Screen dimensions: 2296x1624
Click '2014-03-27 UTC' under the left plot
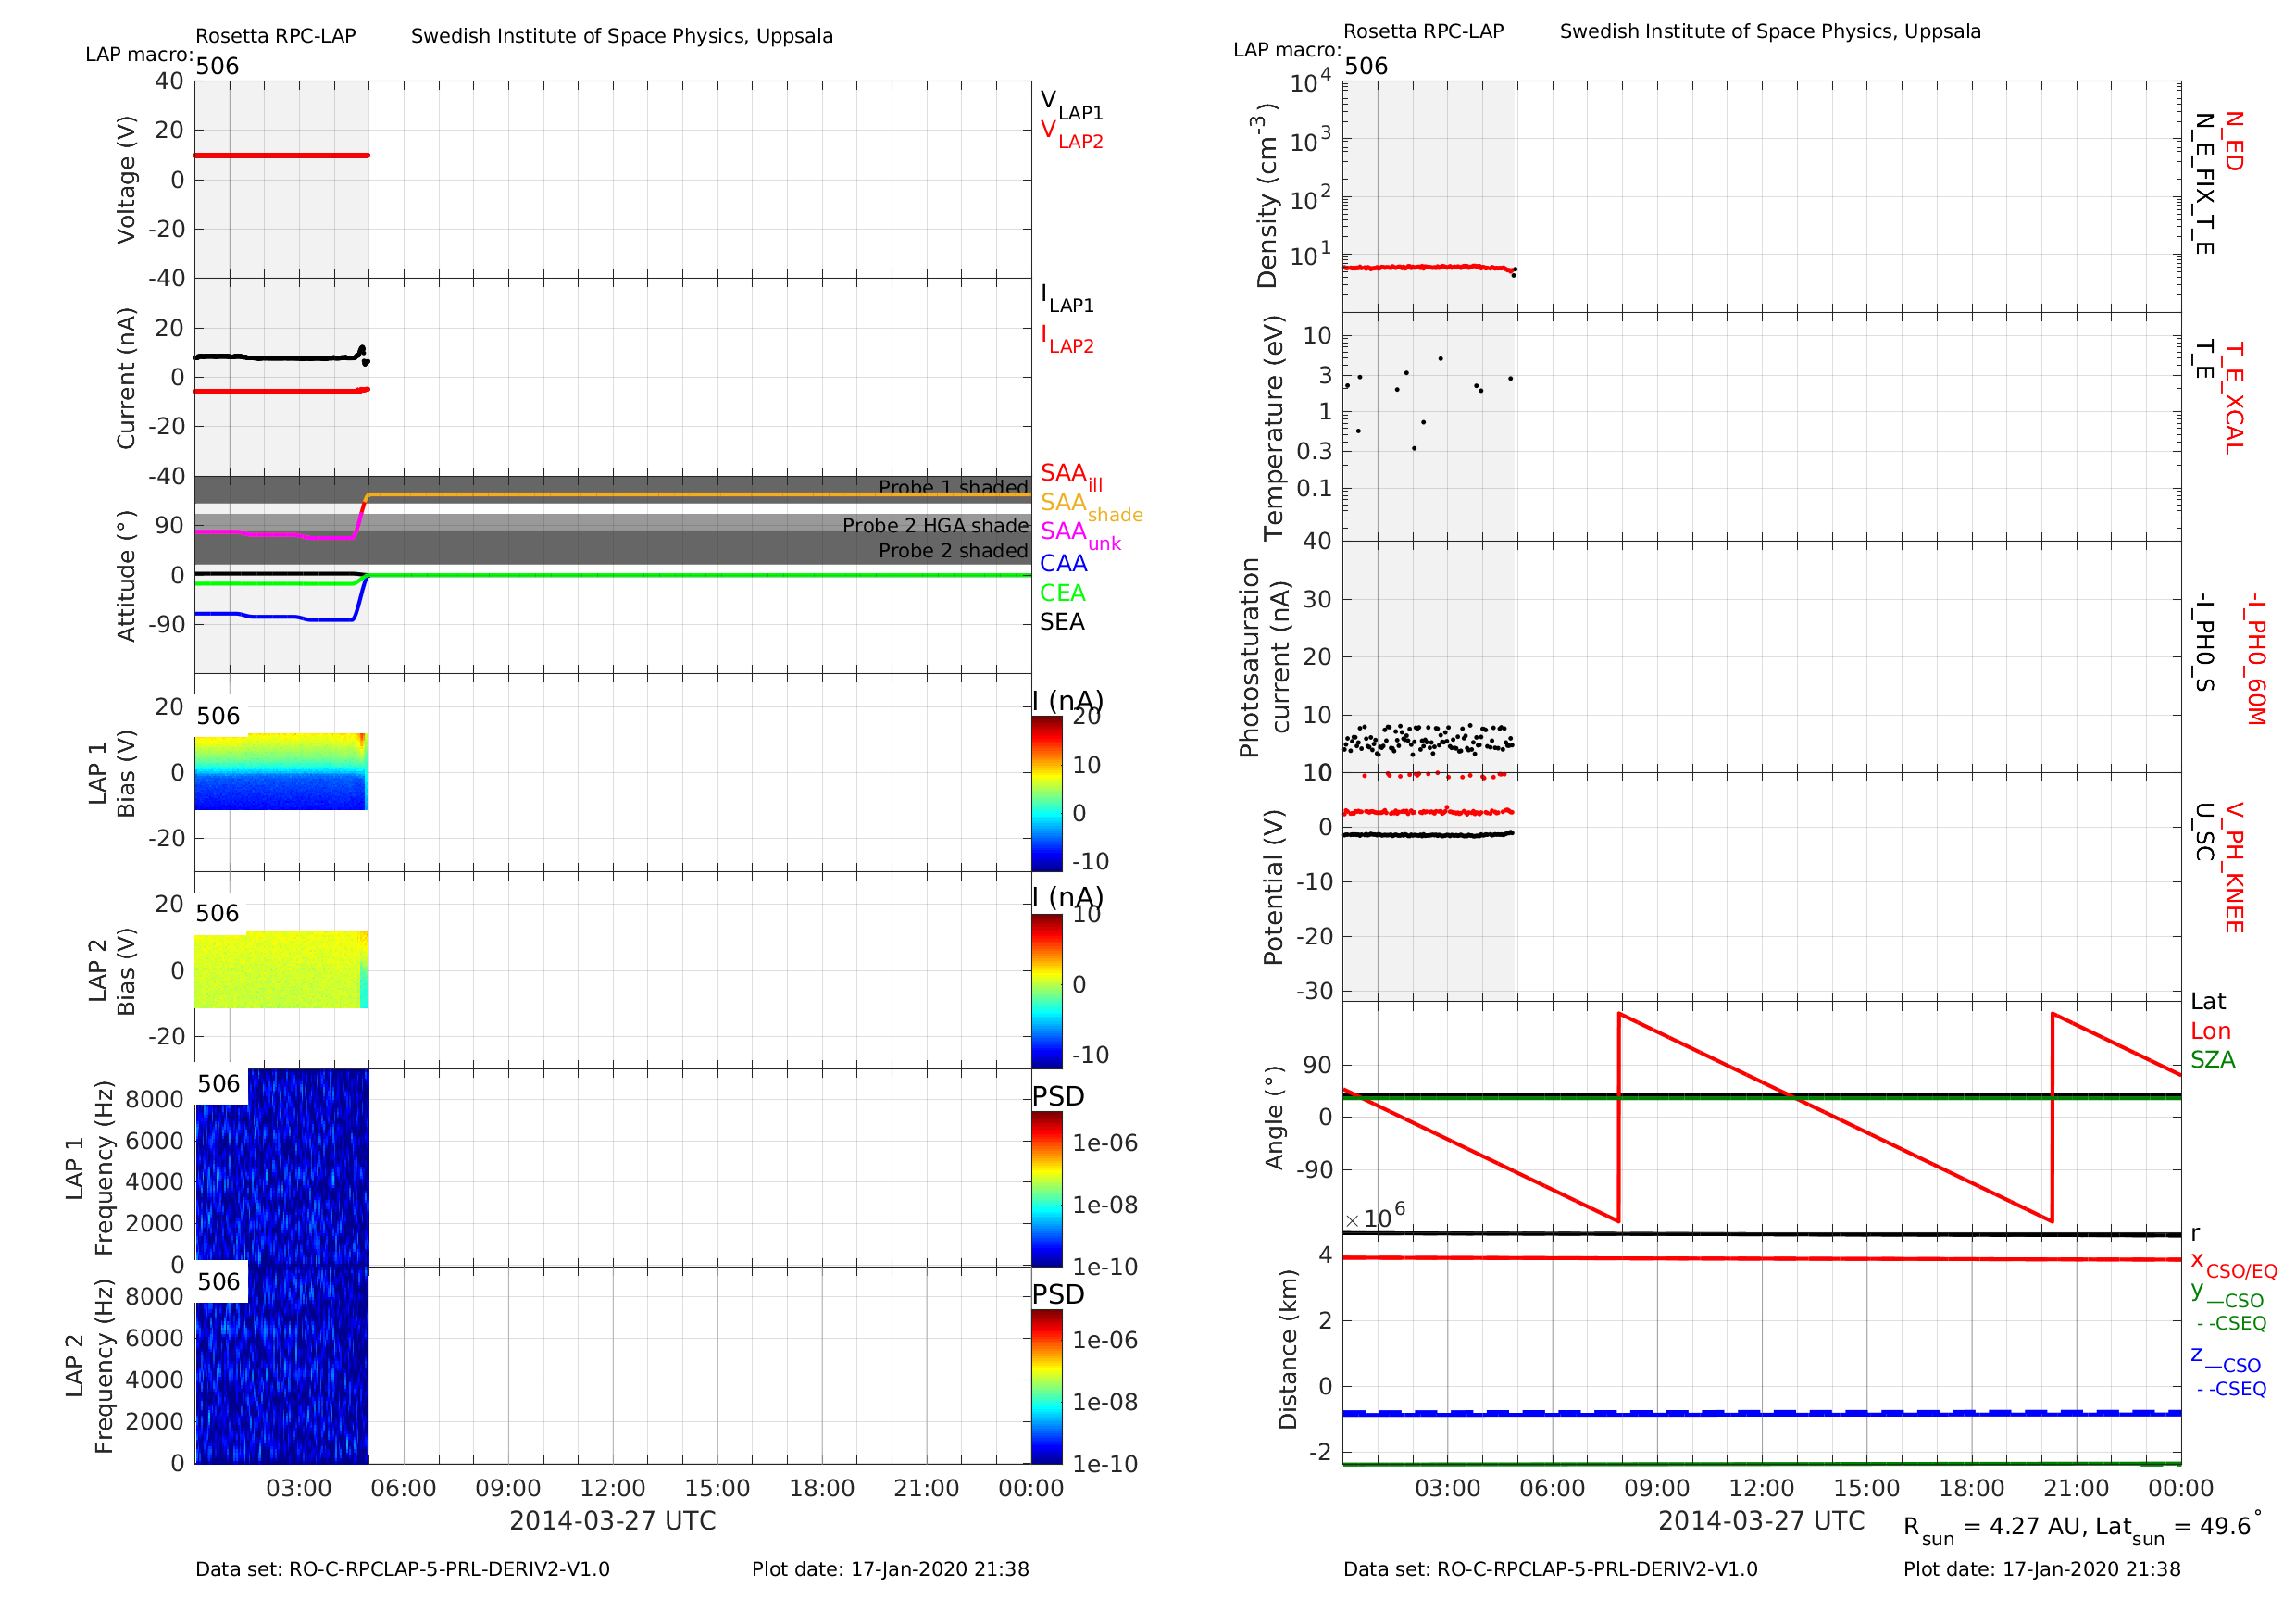click(613, 1521)
